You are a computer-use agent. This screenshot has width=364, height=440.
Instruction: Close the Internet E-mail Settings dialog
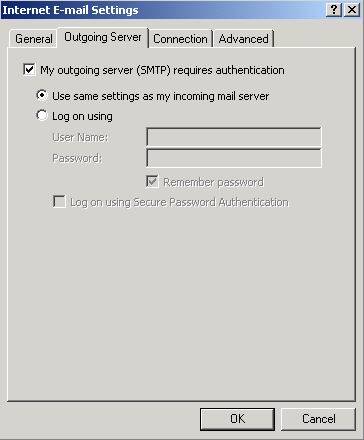tap(352, 10)
